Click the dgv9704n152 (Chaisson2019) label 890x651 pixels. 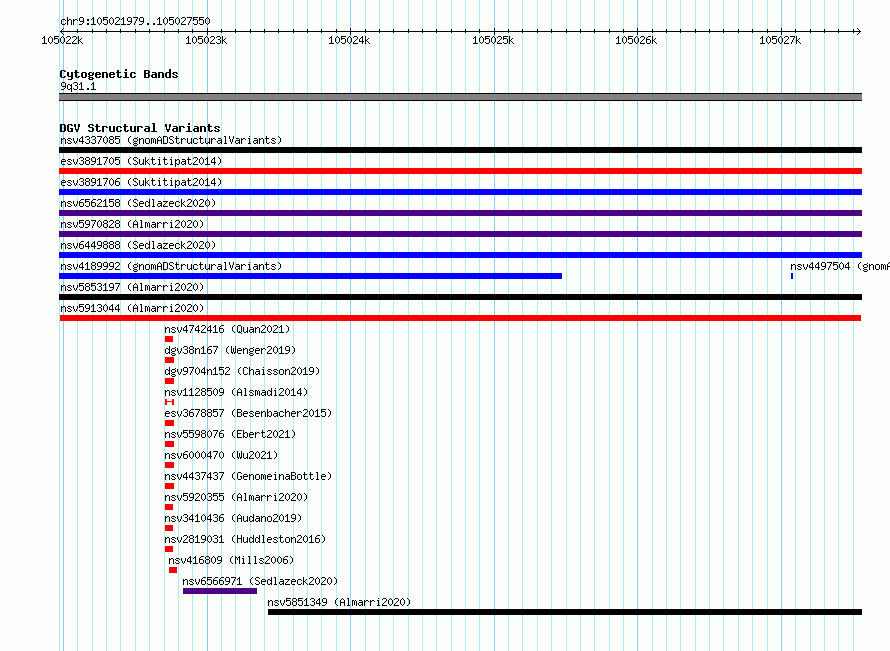pyautogui.click(x=242, y=371)
